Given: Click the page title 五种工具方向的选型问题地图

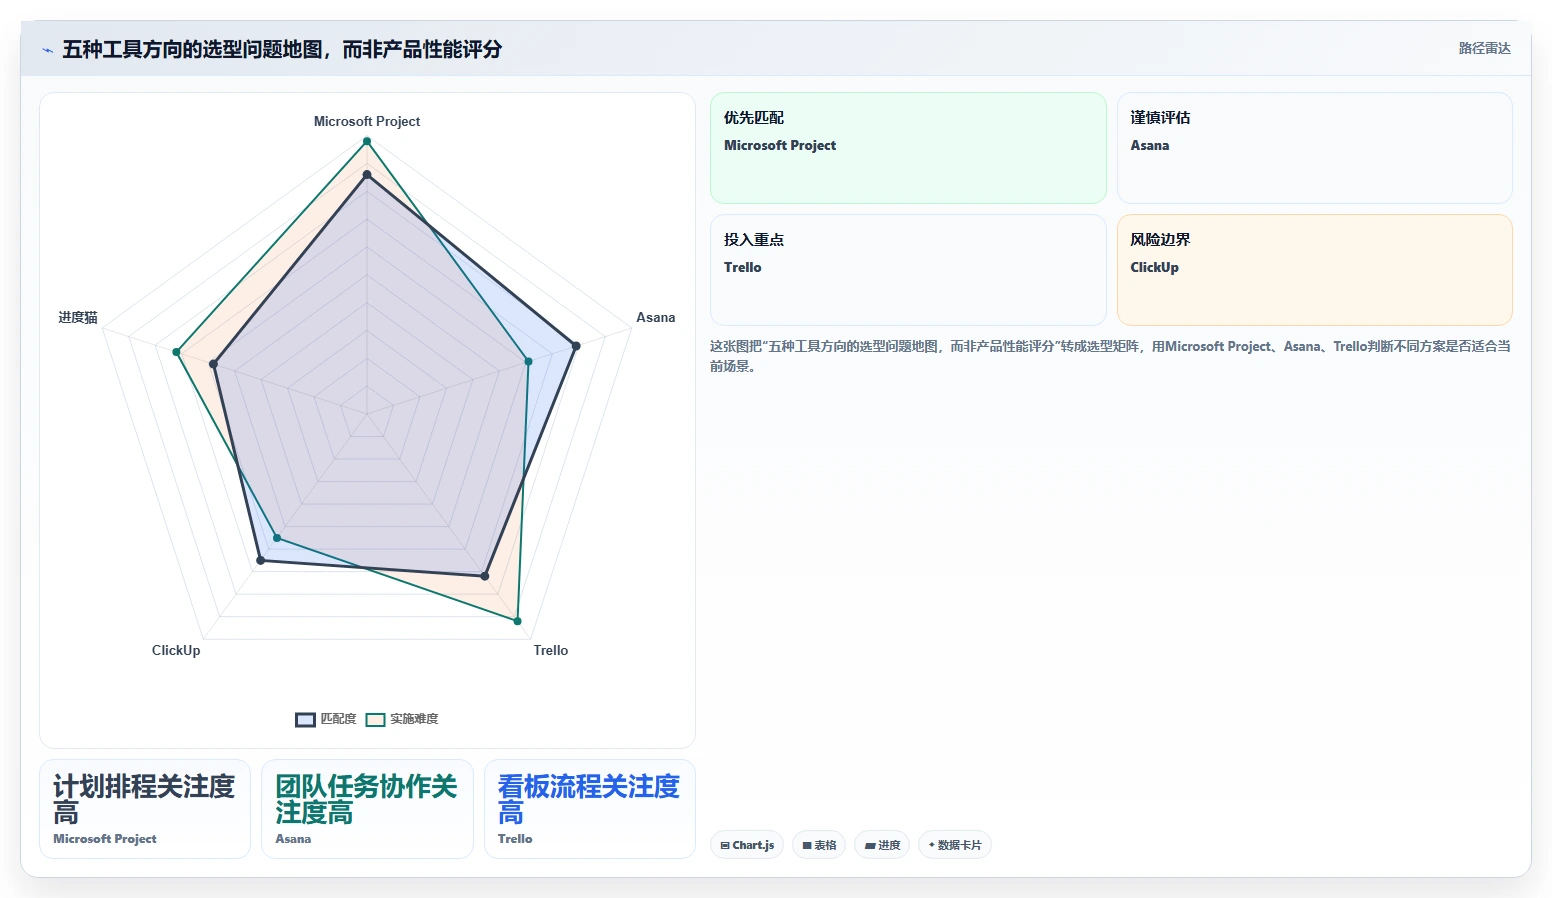Looking at the screenshot, I should [282, 49].
